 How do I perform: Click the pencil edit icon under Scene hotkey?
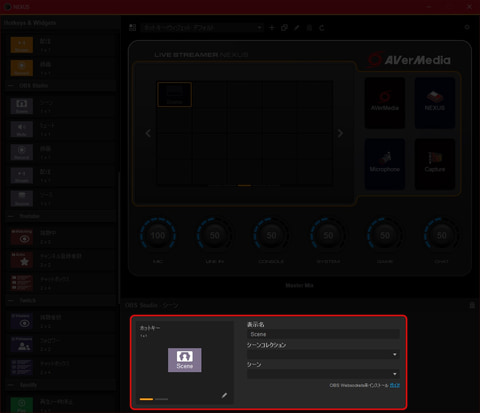(x=224, y=395)
